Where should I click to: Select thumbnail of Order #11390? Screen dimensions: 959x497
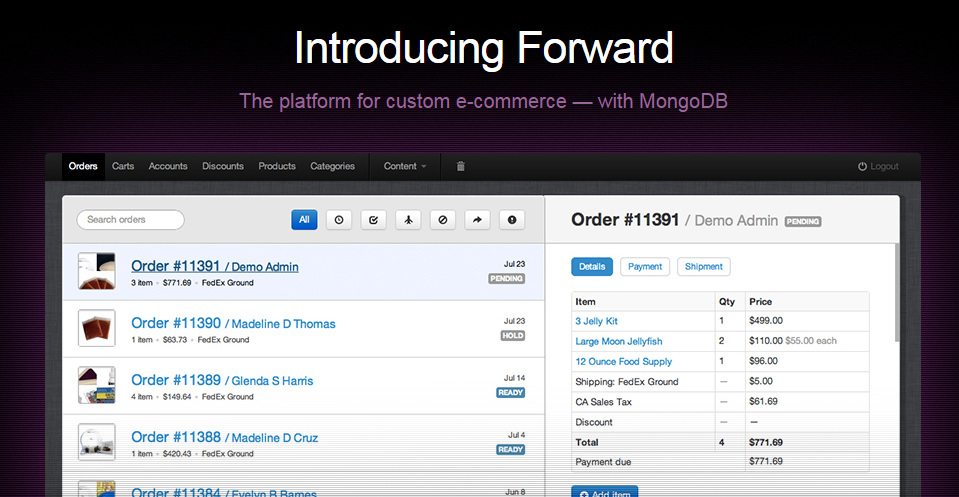97,328
